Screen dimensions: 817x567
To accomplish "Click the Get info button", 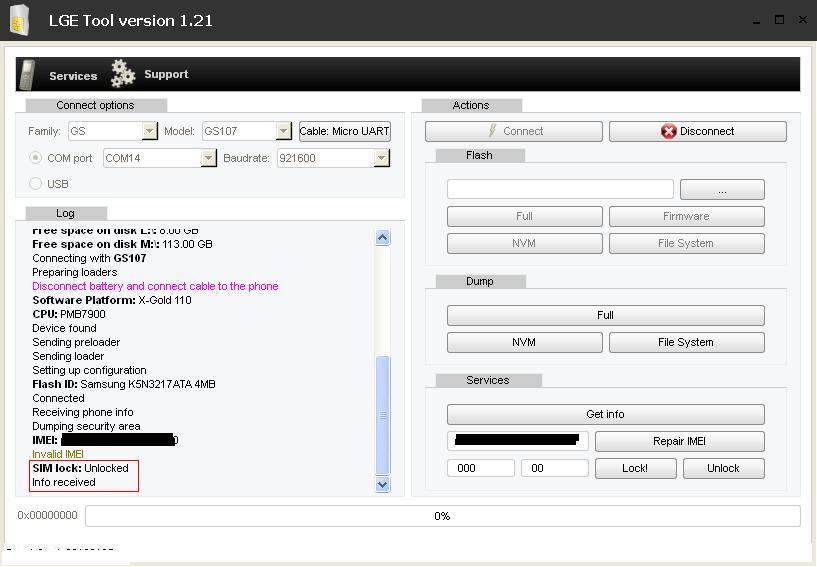I will tap(606, 414).
